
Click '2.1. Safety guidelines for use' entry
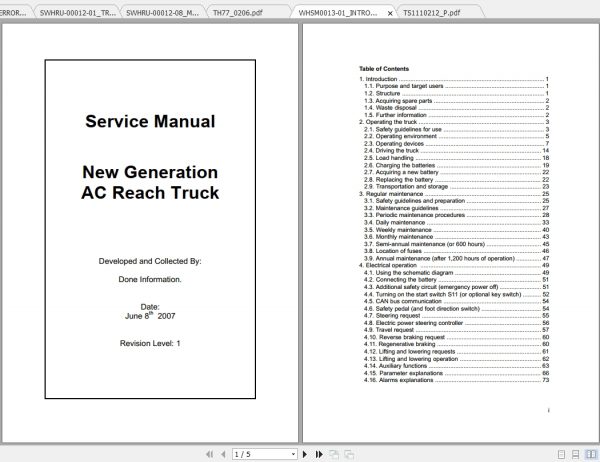coord(457,129)
